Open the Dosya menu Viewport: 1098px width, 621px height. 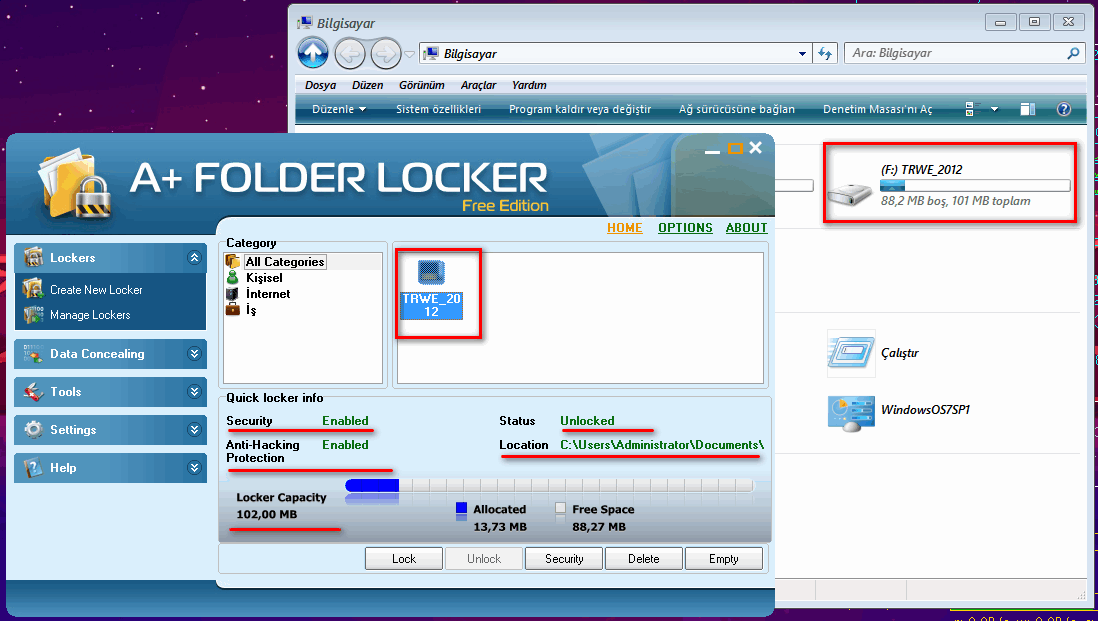[x=321, y=85]
